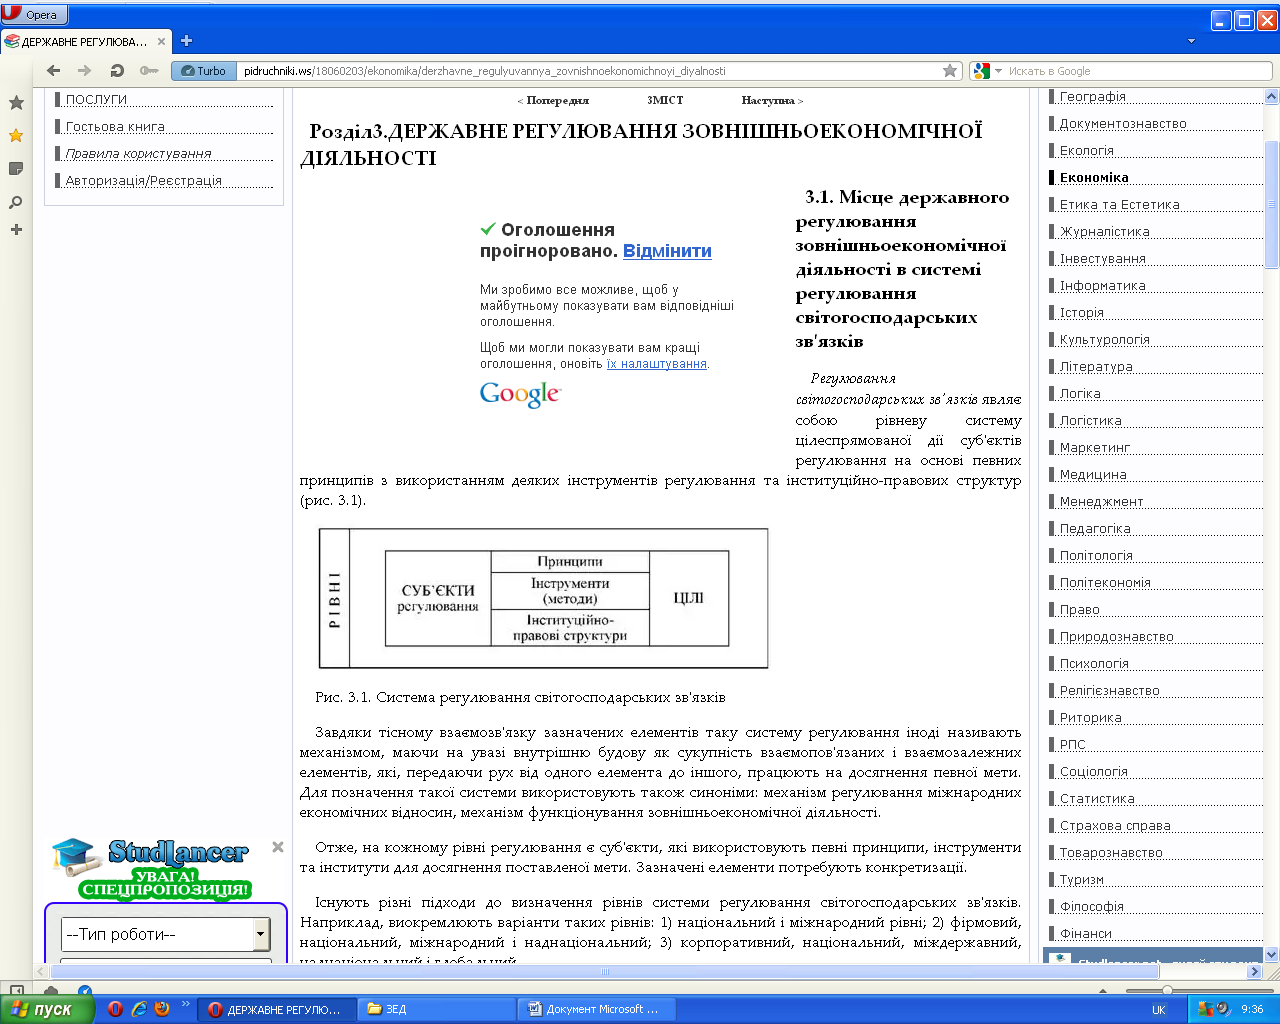Switch to ЗЕД folder taskbar window
Viewport: 1280px width, 1024px height.
[436, 1009]
